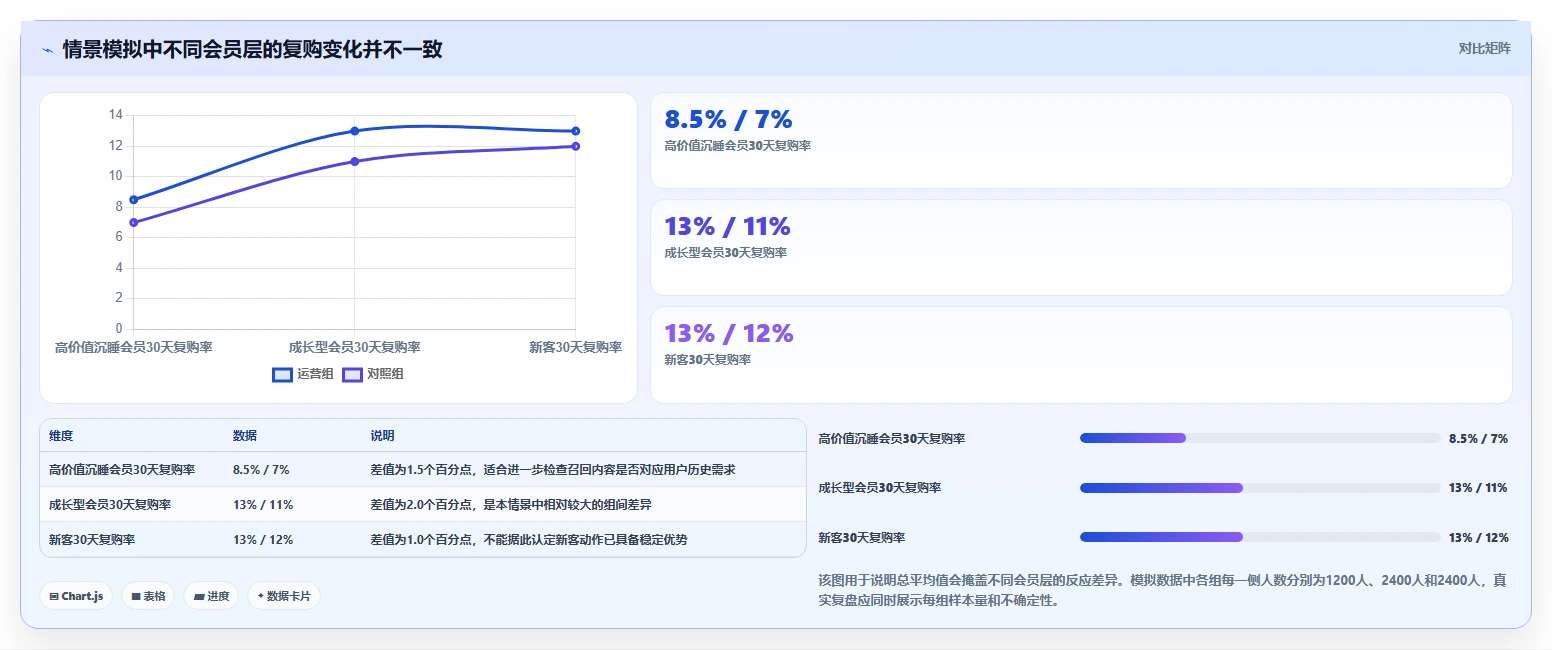The image size is (1552, 650).
Task: Click the note 差值为1.0个百分点 in table
Action: (x=529, y=539)
